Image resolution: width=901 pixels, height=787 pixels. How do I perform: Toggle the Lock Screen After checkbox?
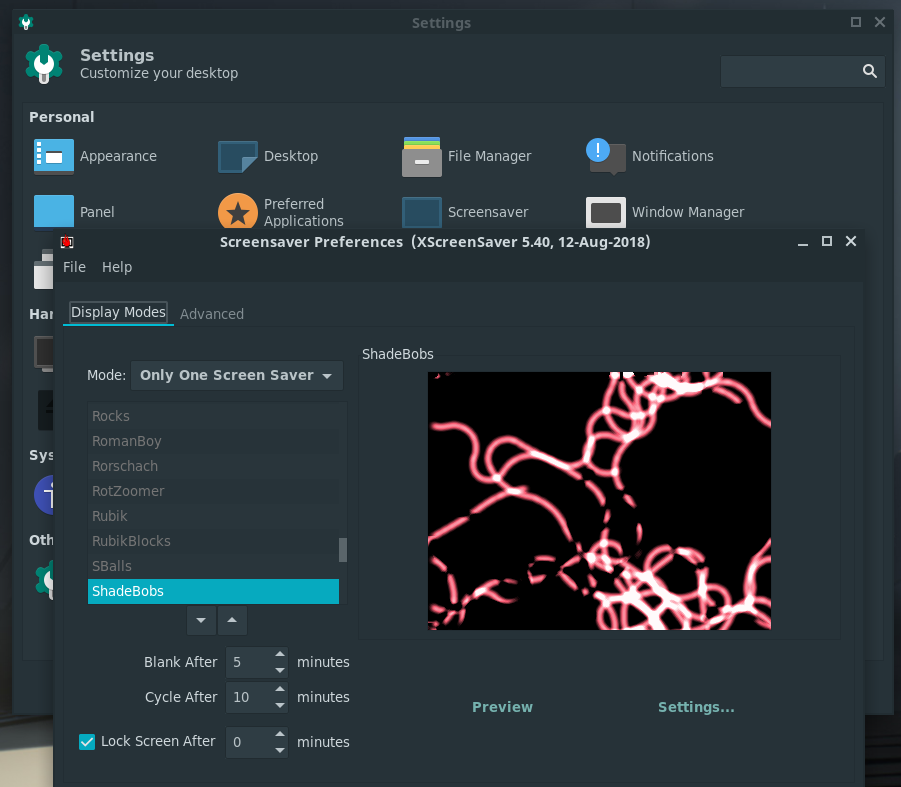click(87, 742)
